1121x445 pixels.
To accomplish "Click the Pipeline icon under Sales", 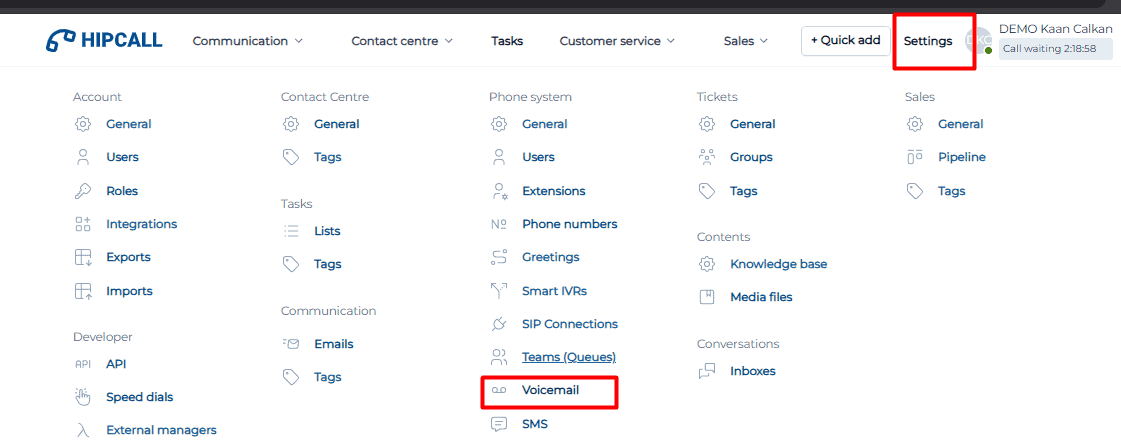I will point(914,157).
